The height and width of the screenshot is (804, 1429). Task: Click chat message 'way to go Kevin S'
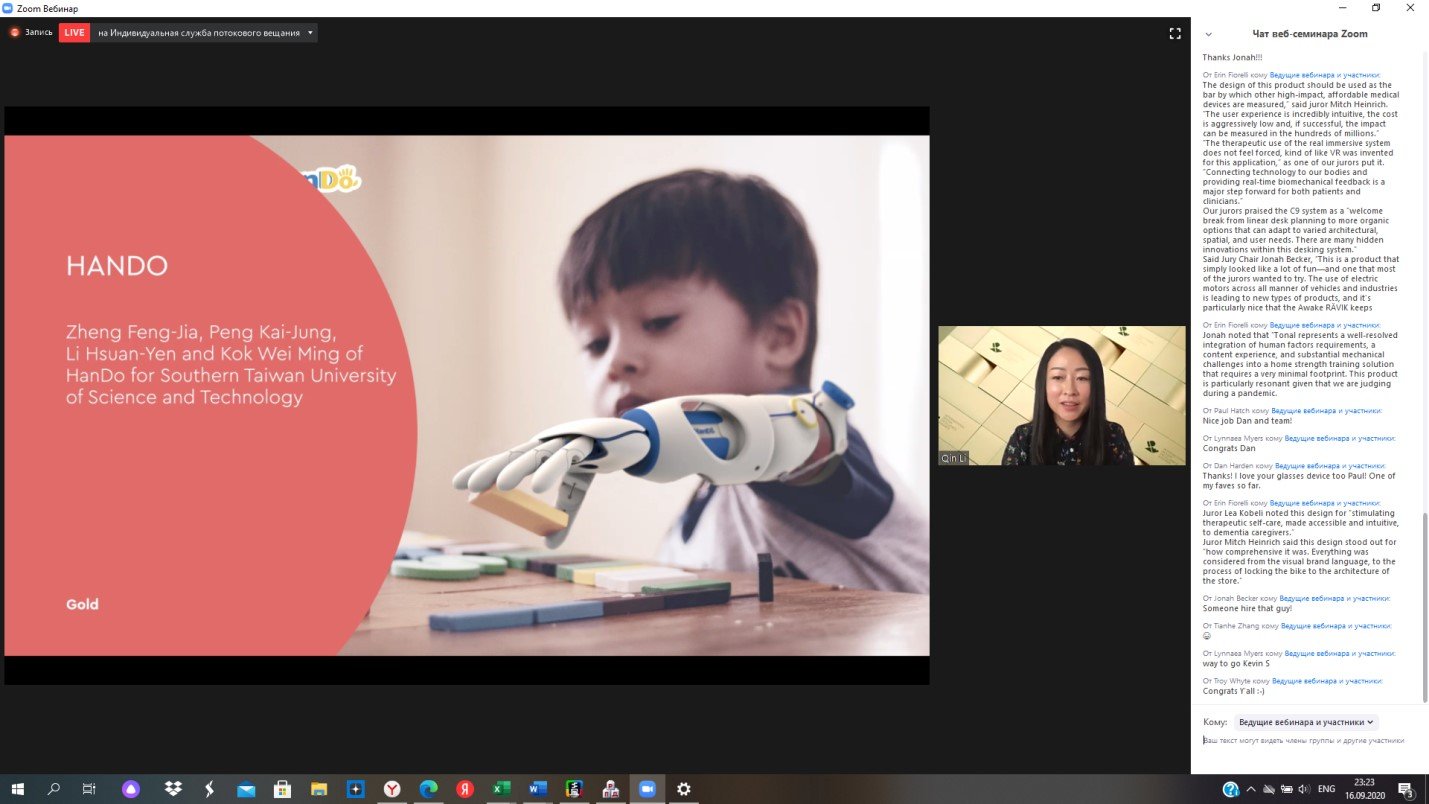coord(1236,663)
